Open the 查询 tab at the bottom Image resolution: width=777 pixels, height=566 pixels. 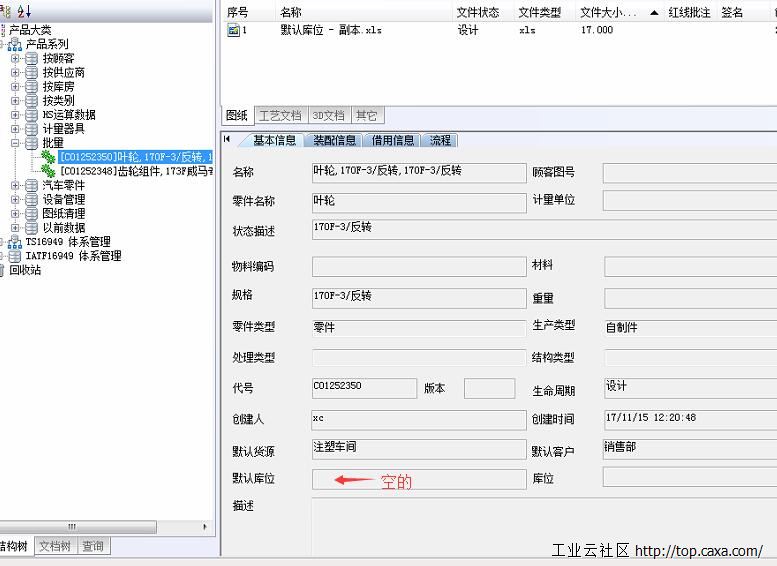93,546
